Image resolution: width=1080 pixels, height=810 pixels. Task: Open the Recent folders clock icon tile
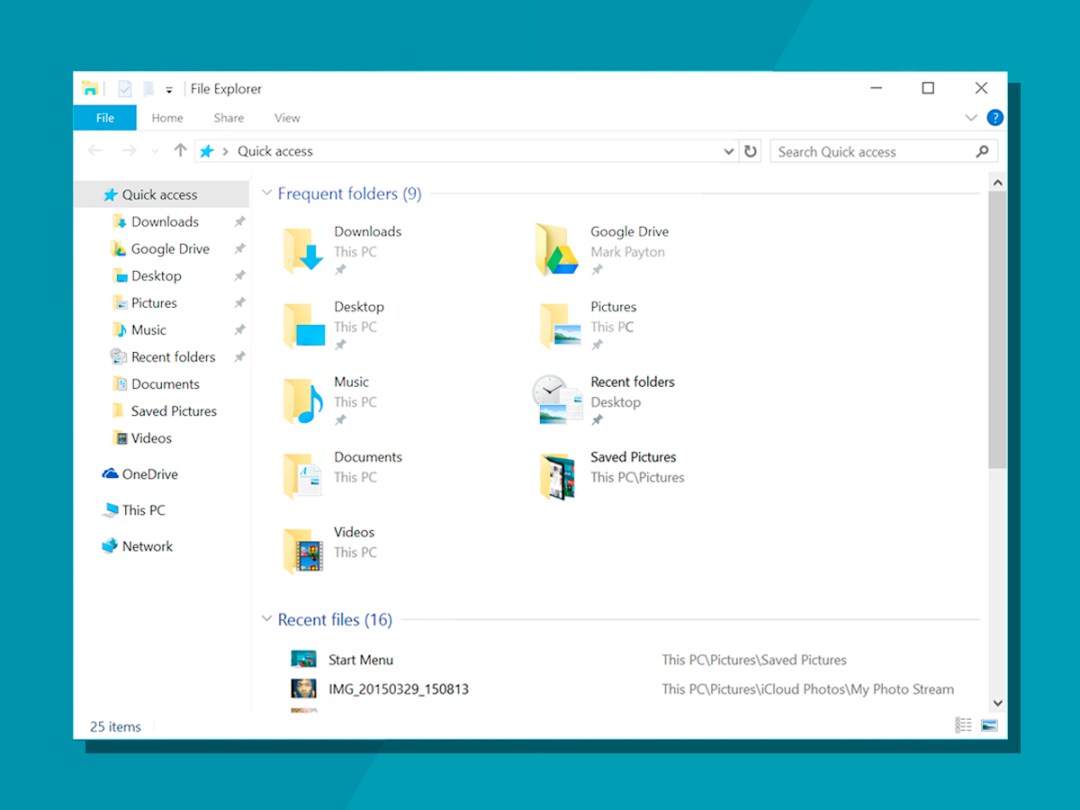pyautogui.click(x=558, y=399)
